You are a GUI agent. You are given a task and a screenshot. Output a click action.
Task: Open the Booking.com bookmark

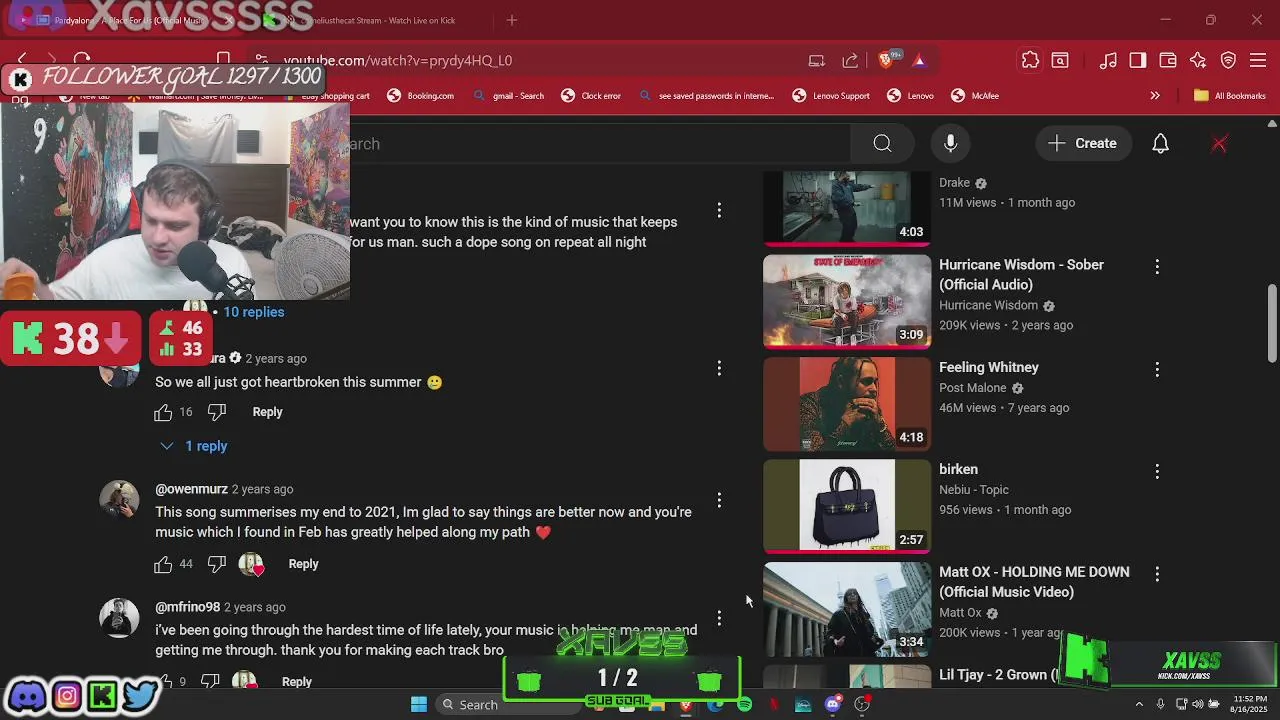tap(421, 96)
